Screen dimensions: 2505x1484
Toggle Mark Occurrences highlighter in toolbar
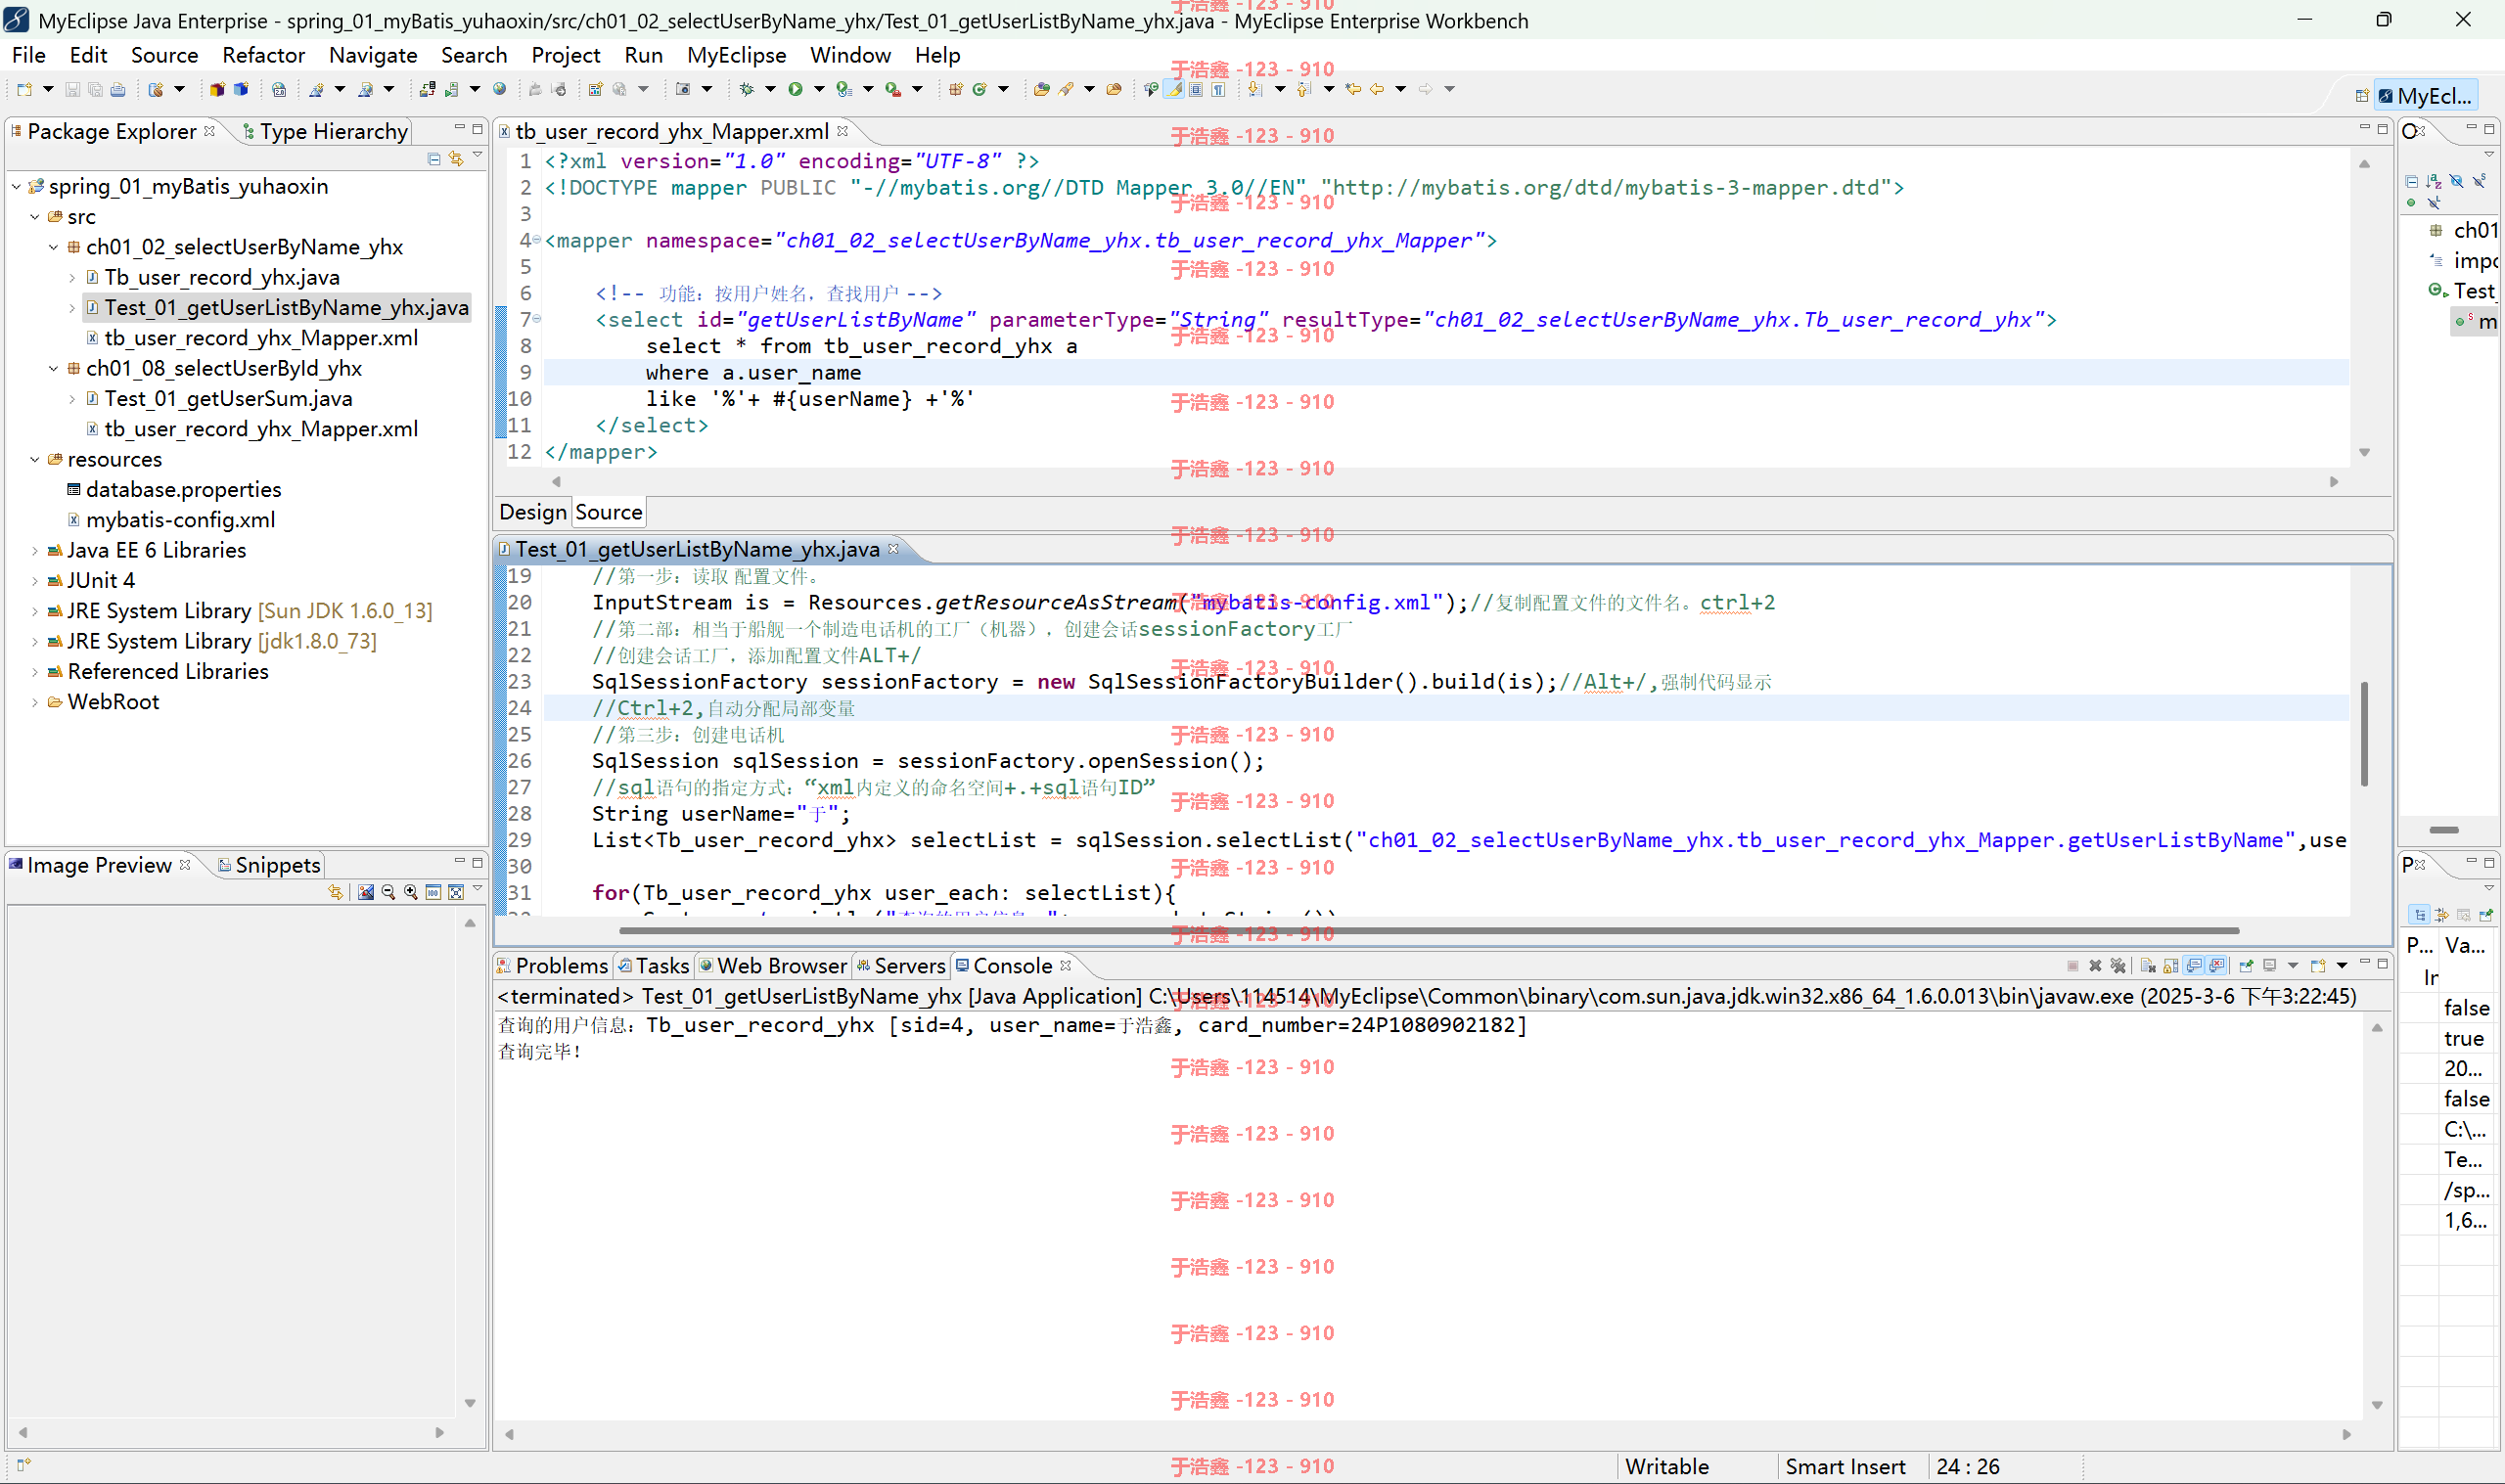[x=1176, y=89]
